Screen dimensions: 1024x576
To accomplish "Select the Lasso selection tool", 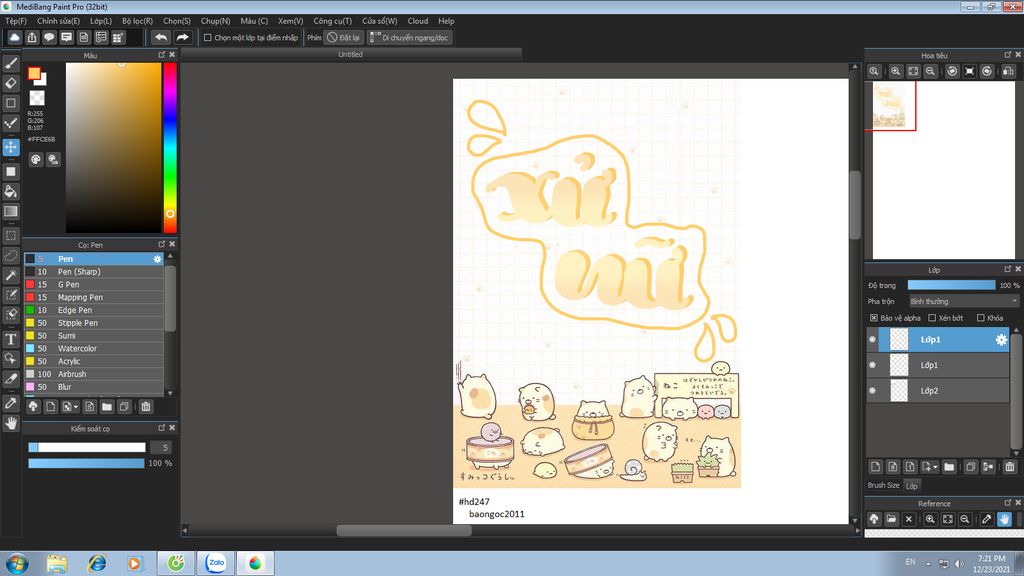I will coord(10,255).
